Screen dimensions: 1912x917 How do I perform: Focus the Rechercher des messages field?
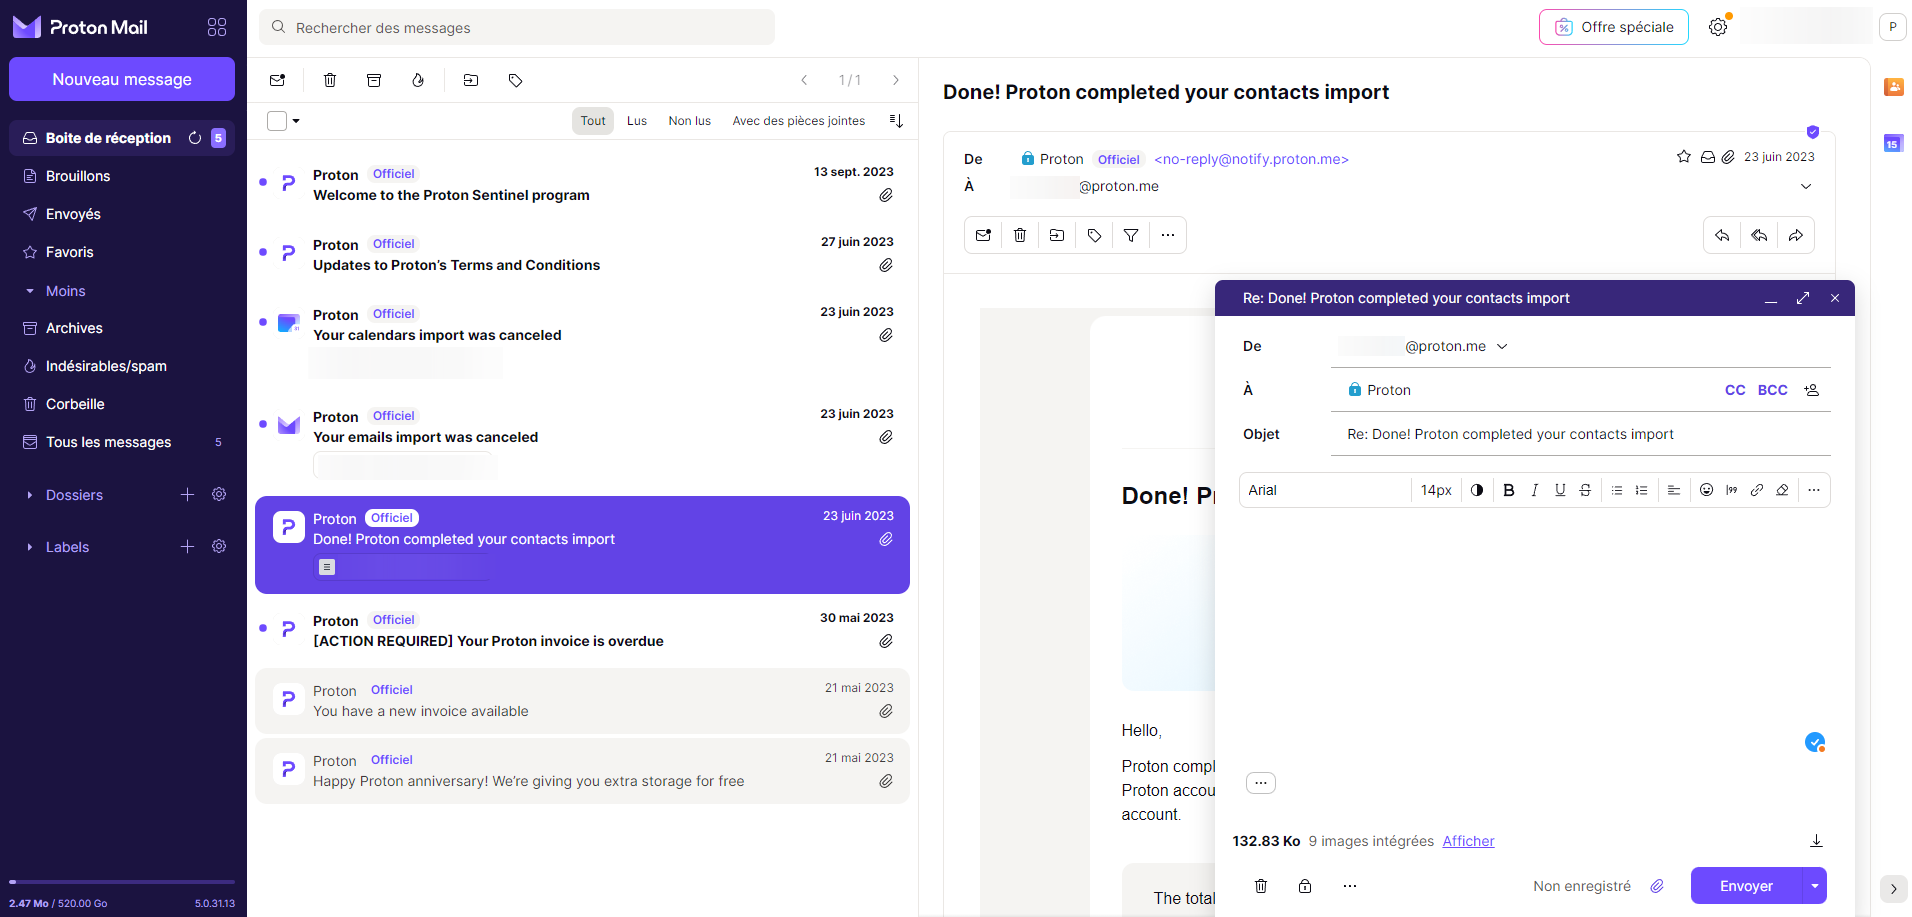point(517,27)
